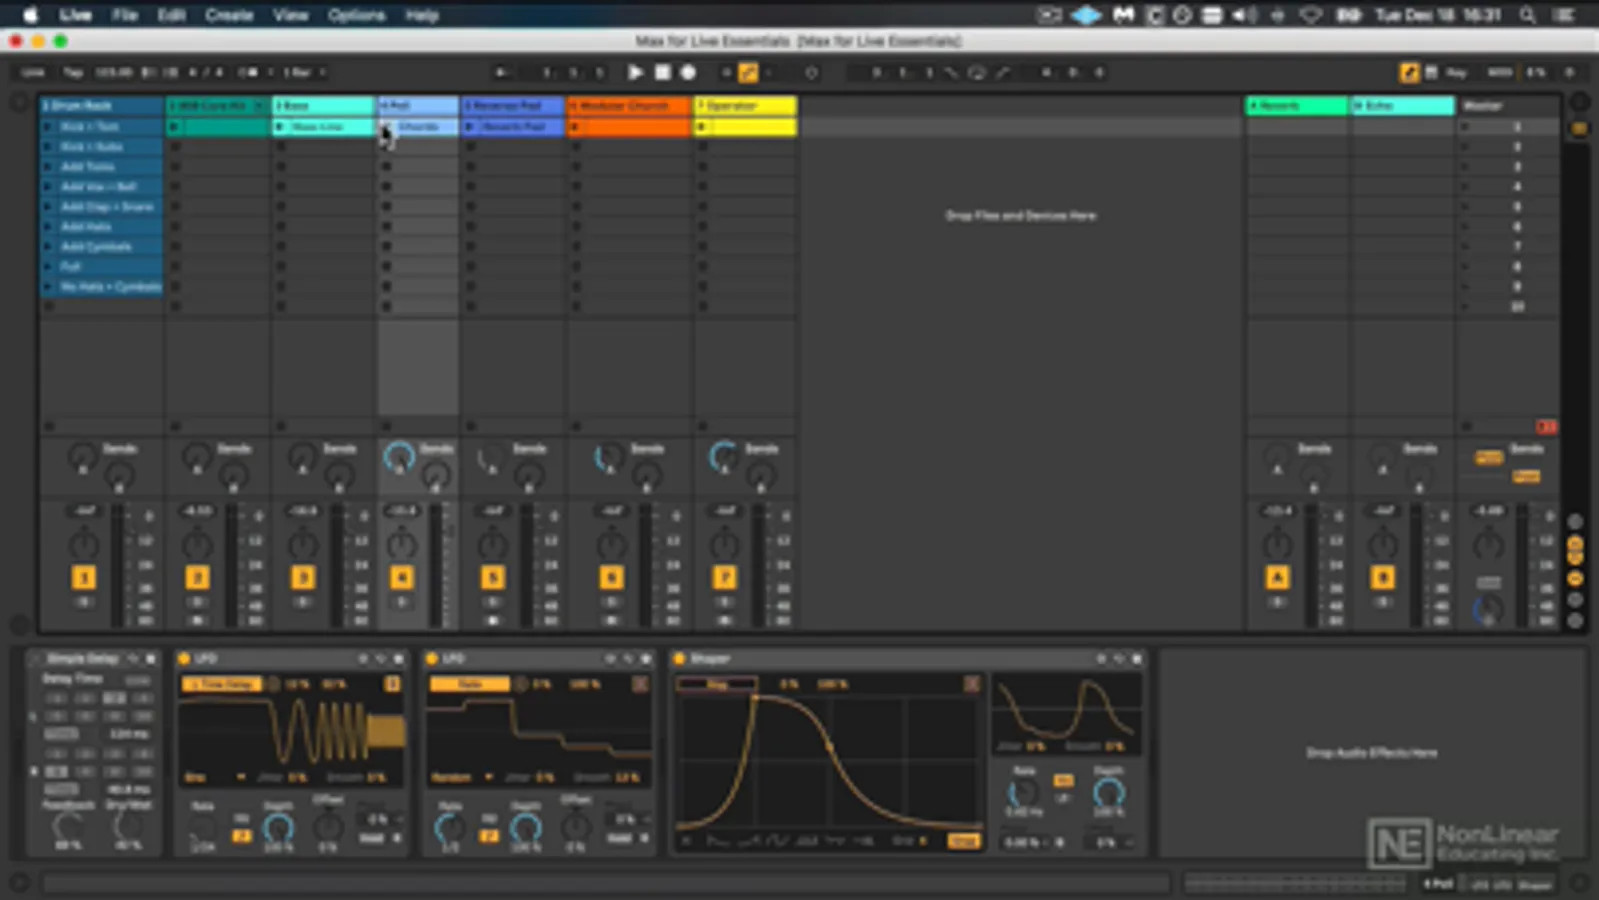
Task: Toggle first LFO device on/off
Action: (184, 658)
